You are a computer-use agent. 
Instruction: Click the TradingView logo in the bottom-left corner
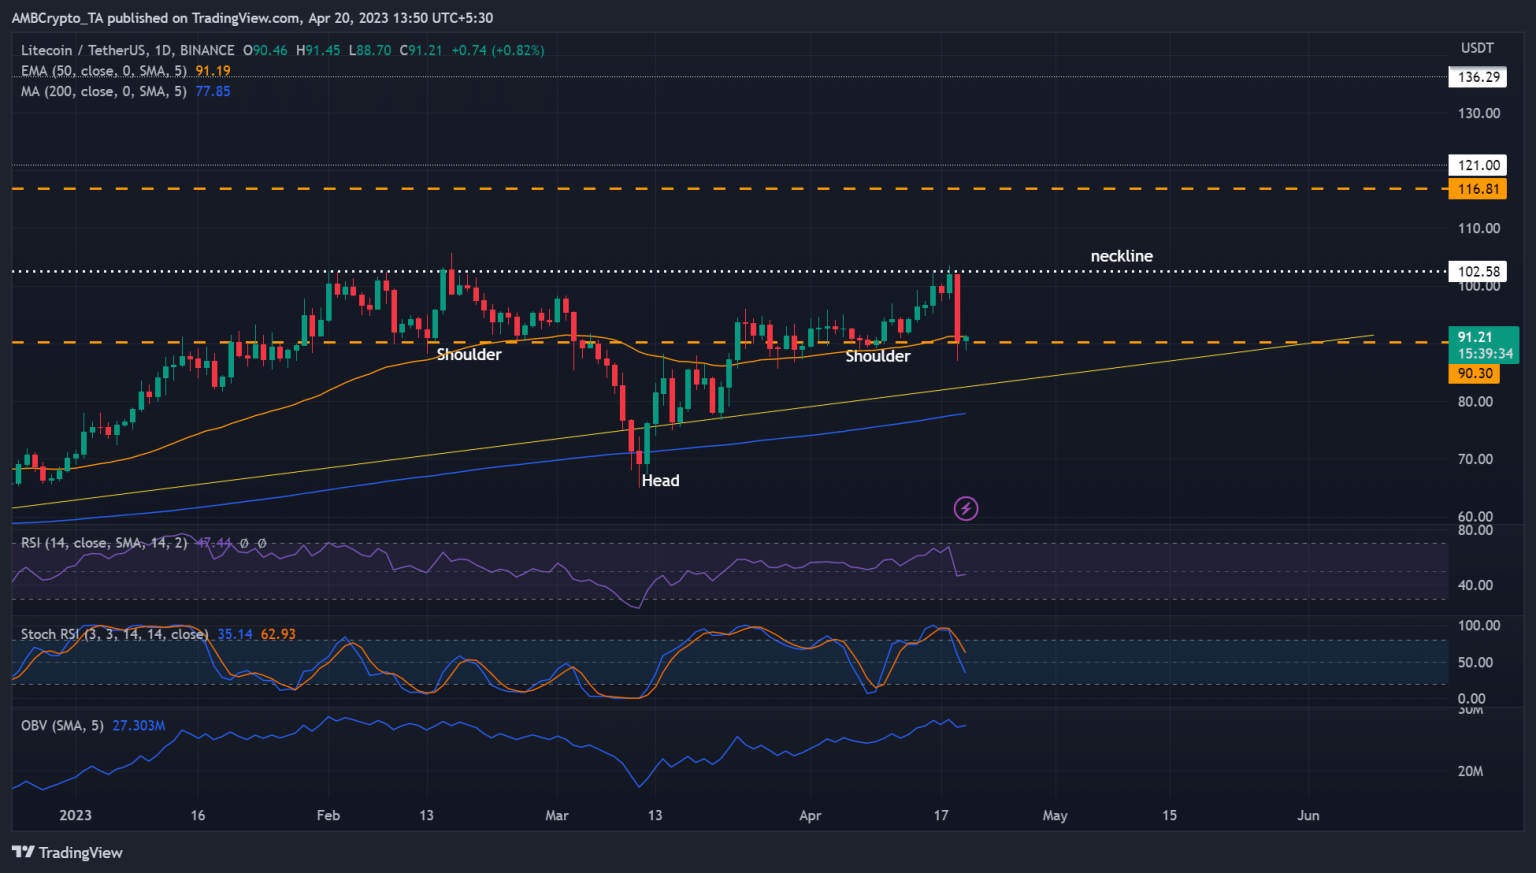(67, 852)
